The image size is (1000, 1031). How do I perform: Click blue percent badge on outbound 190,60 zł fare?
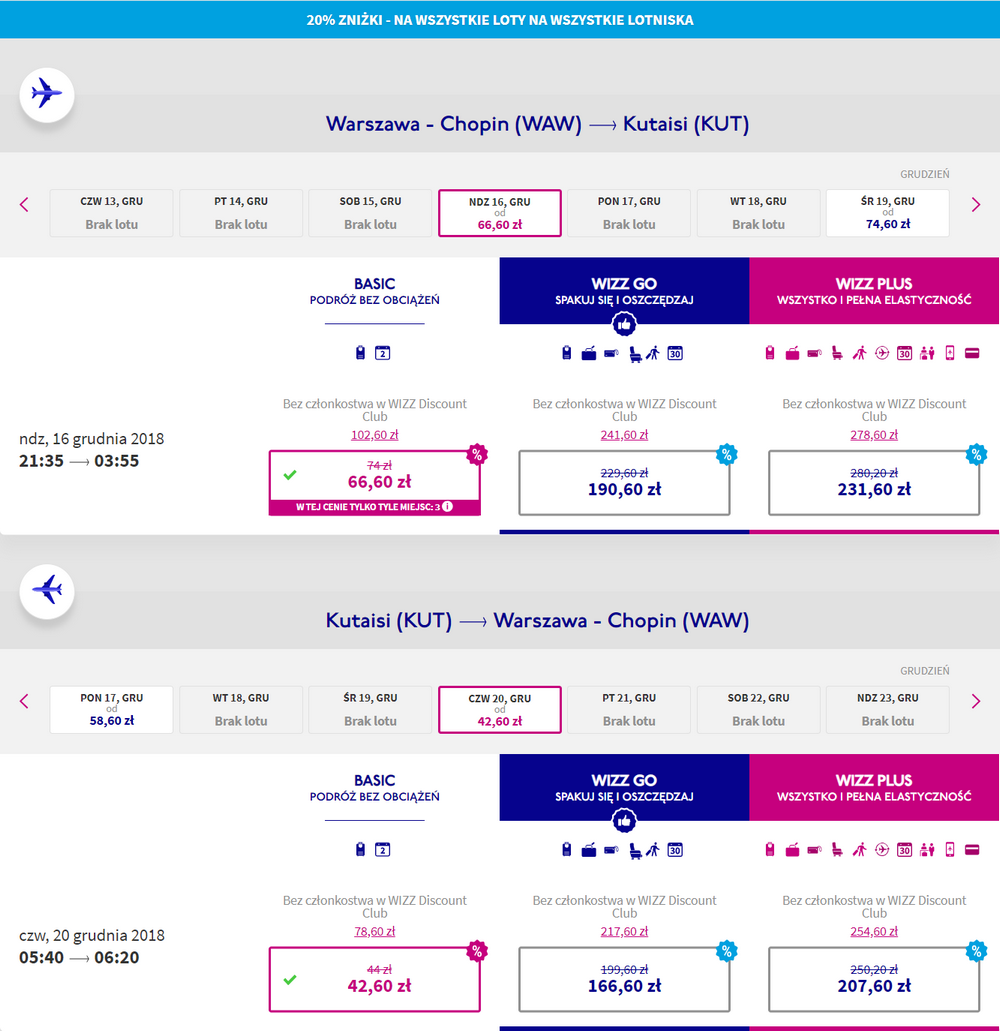click(726, 454)
